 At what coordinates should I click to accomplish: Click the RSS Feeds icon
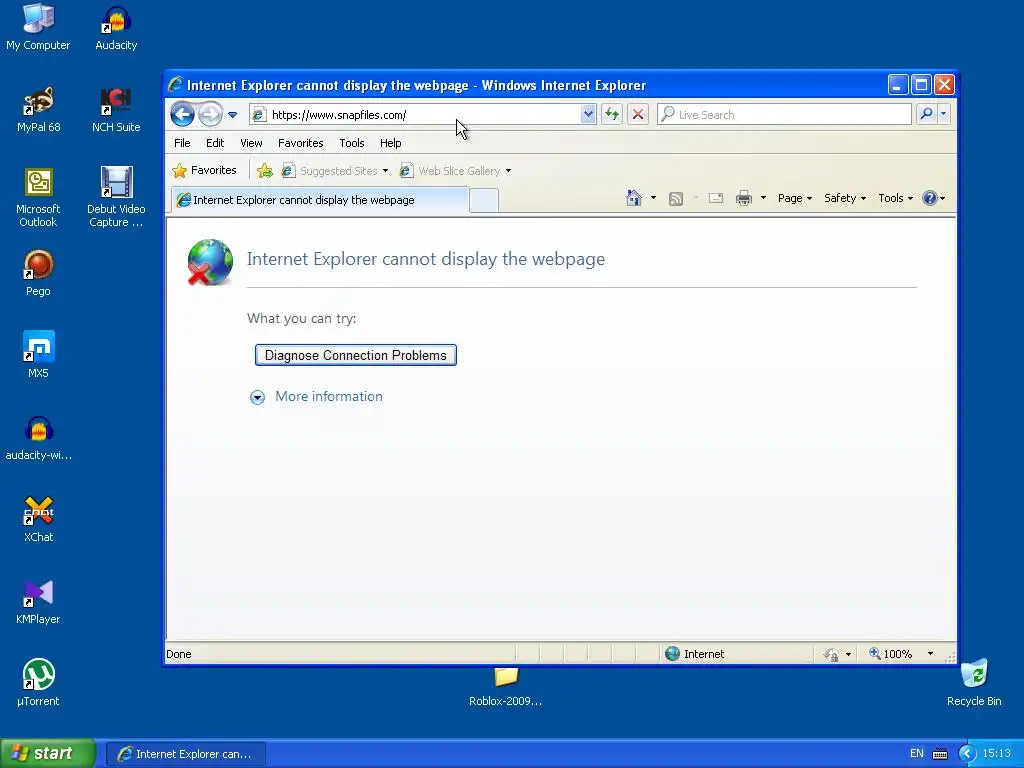pyautogui.click(x=676, y=199)
